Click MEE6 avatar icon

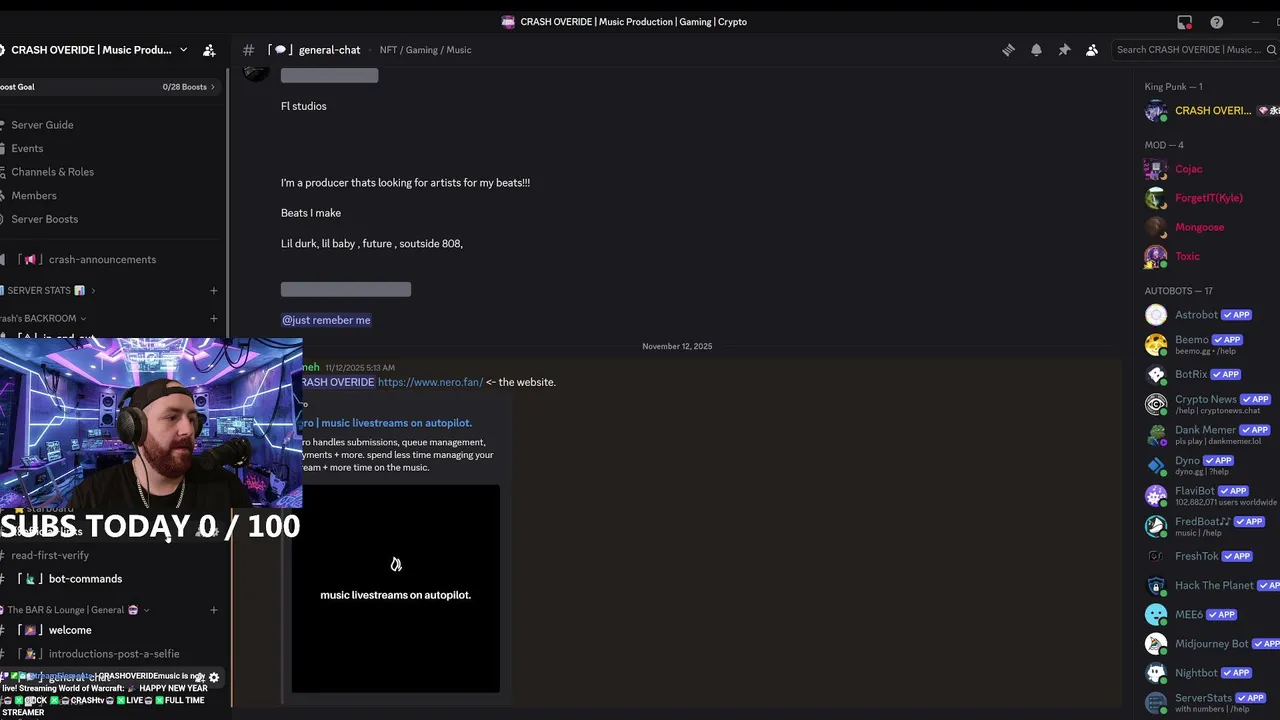coord(1156,615)
